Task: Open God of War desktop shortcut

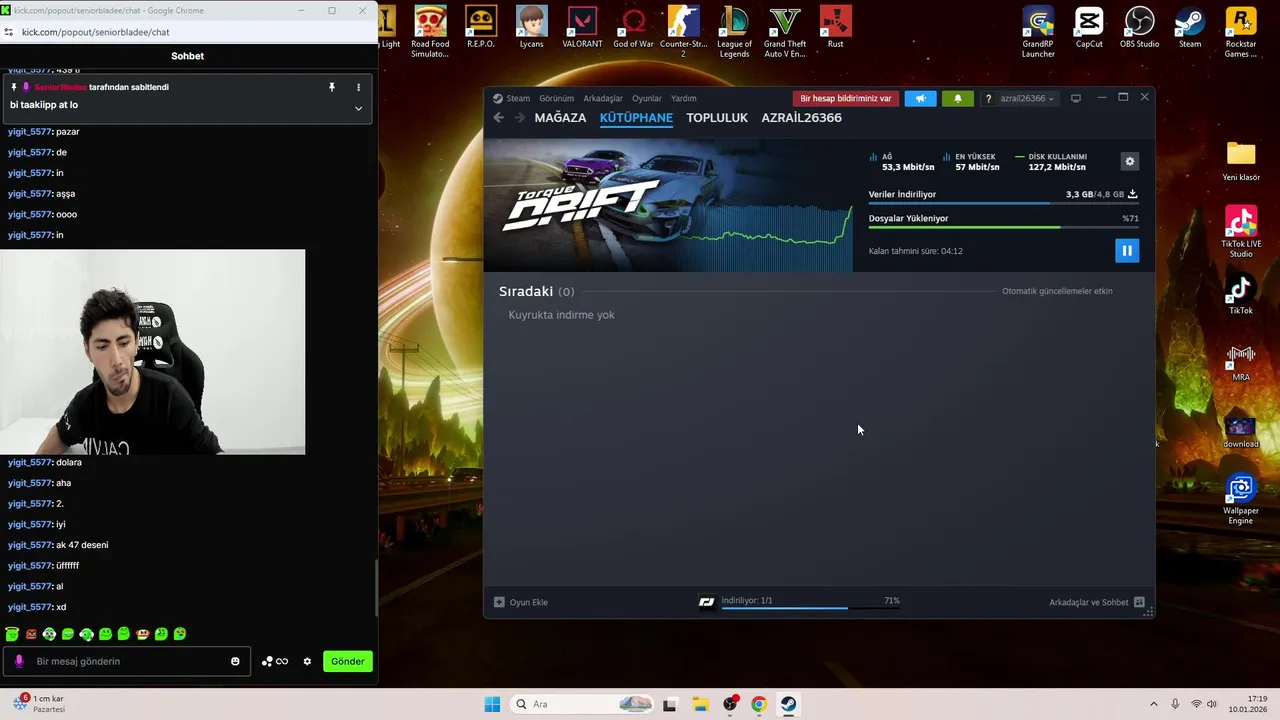Action: (633, 29)
